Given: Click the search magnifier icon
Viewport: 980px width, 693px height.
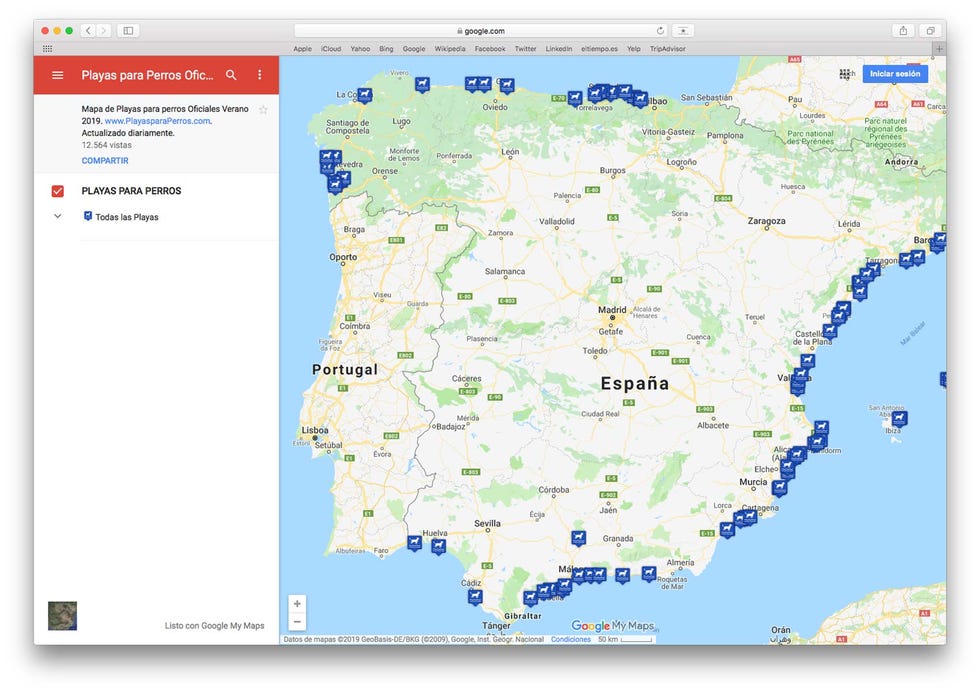Looking at the screenshot, I should [x=231, y=75].
